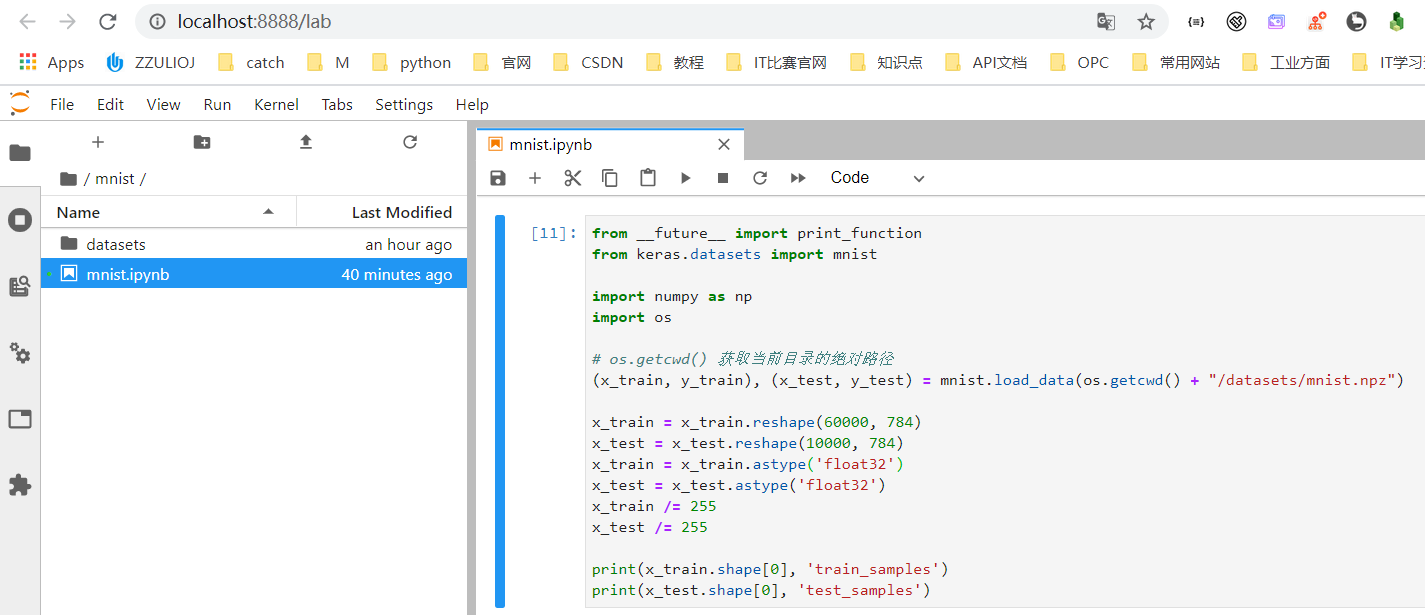
Task: Restart the kernel
Action: tap(760, 178)
